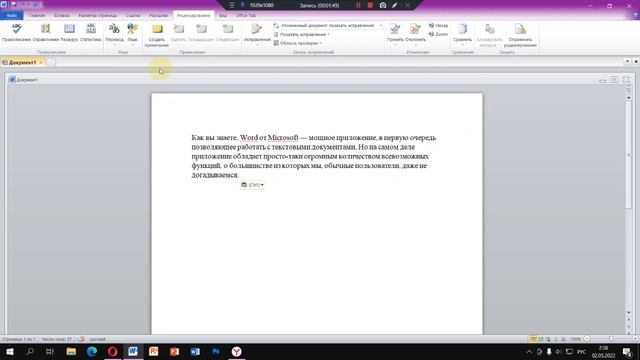Switch to the Рассылки tab
The width and height of the screenshot is (640, 360).
tap(158, 16)
